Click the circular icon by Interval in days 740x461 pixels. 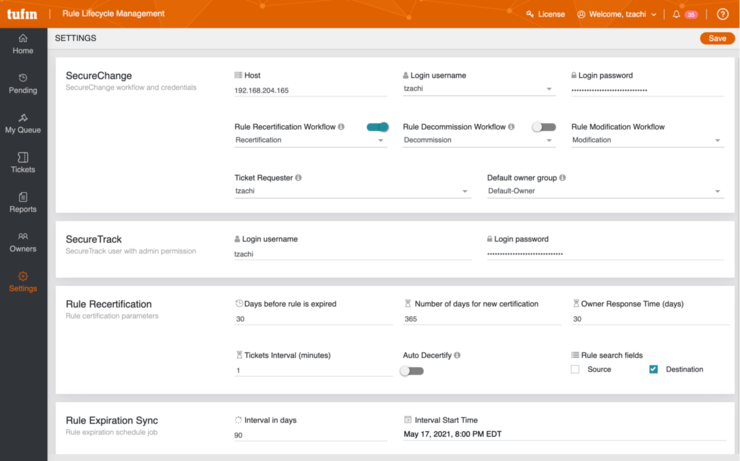(238, 420)
